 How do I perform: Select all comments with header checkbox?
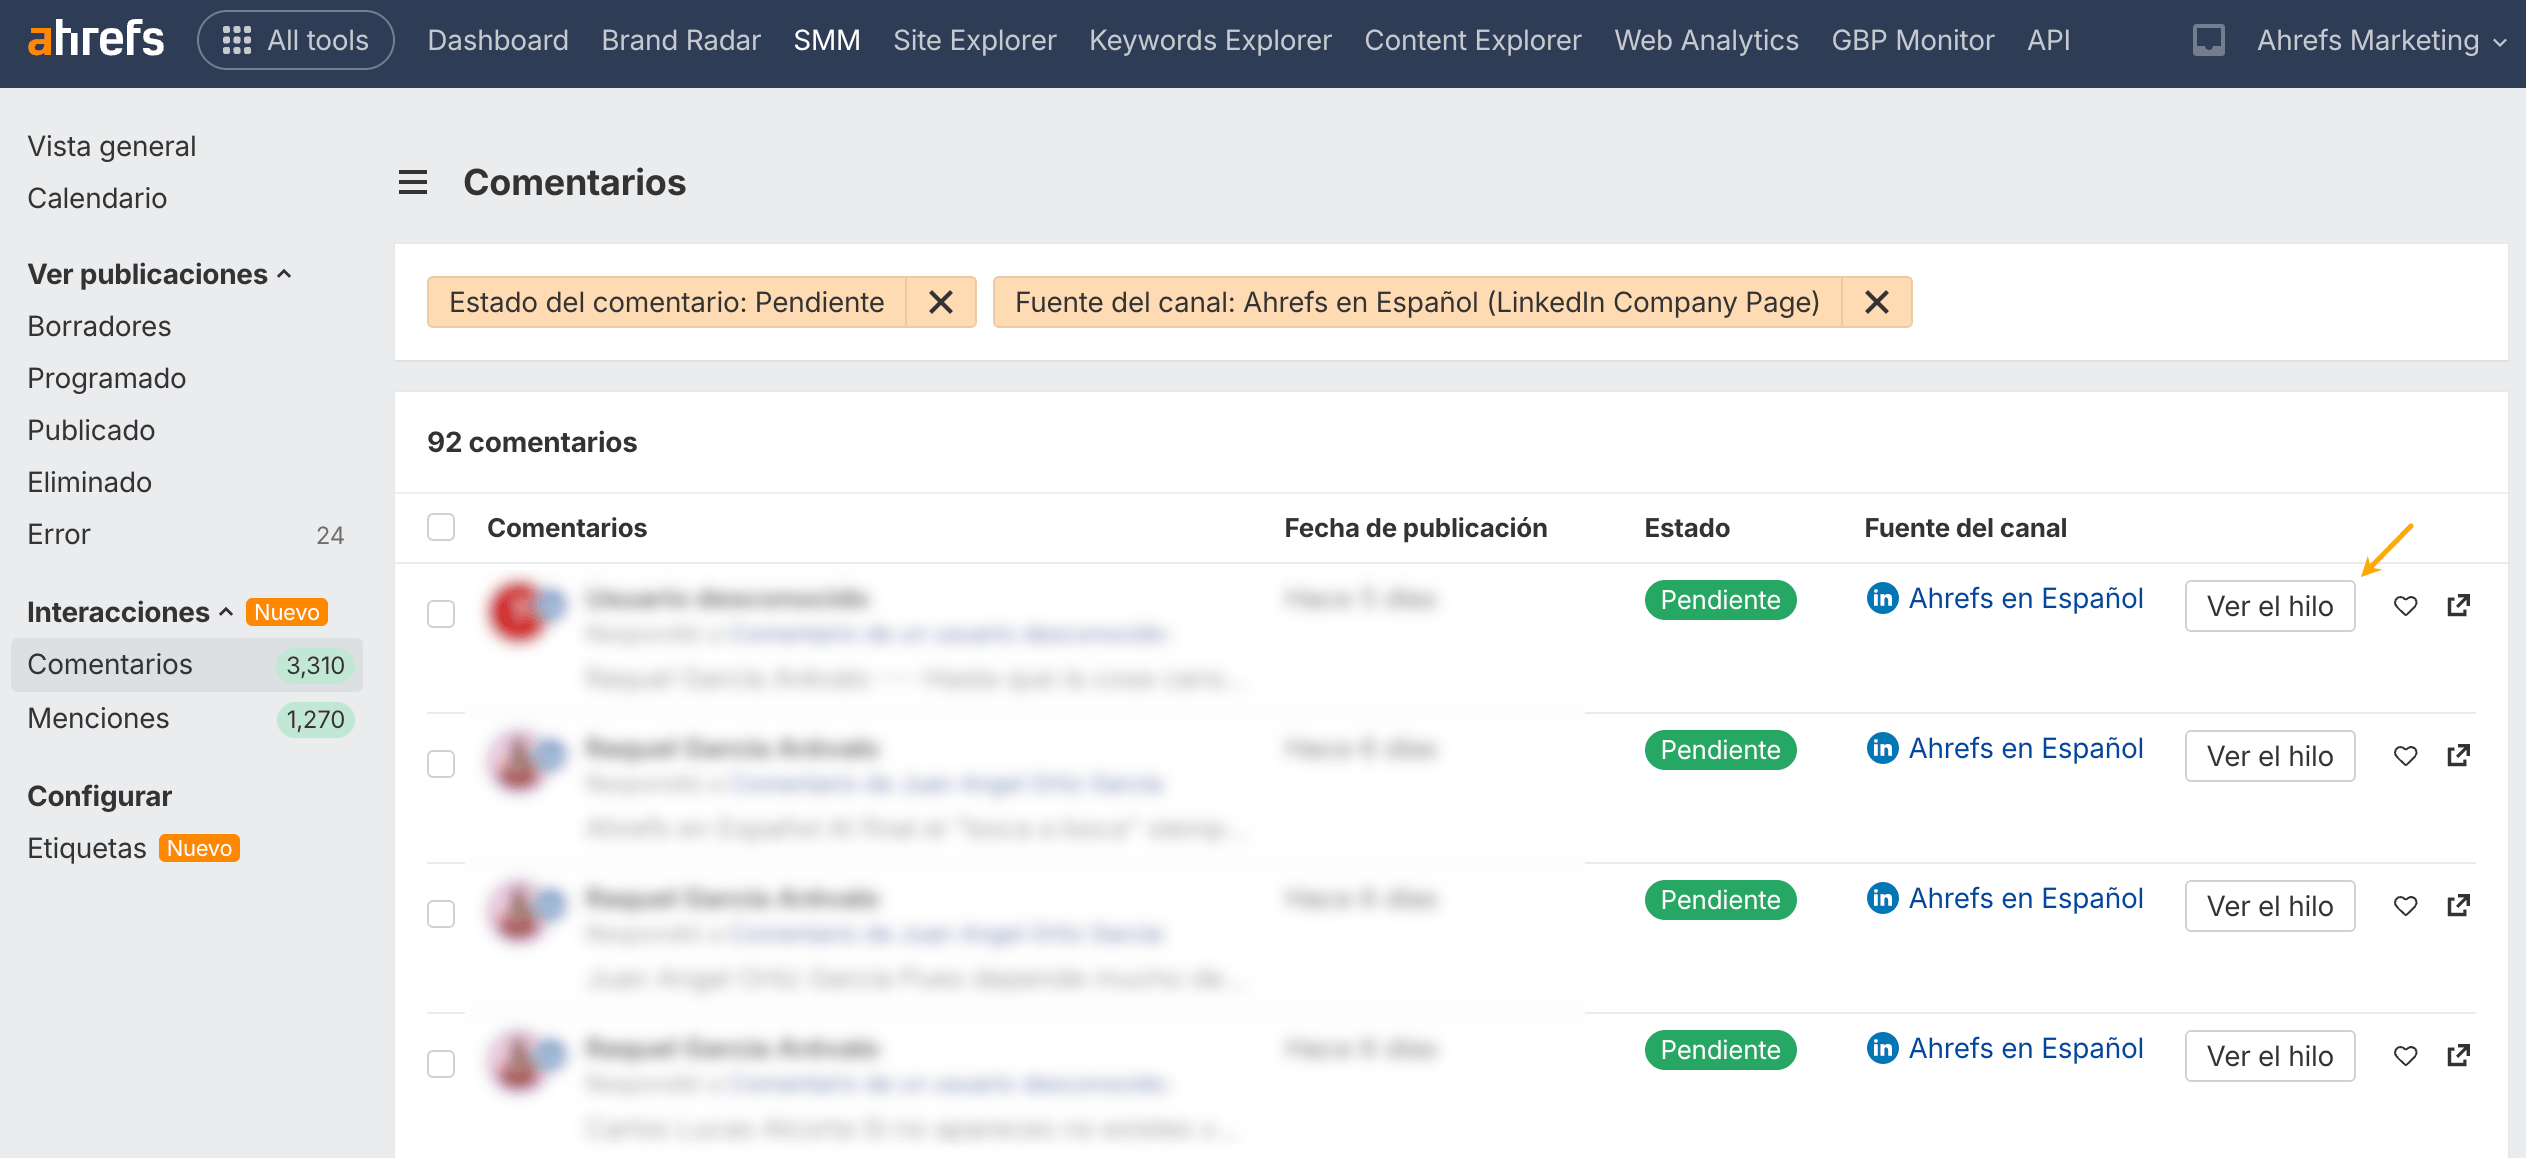[441, 527]
